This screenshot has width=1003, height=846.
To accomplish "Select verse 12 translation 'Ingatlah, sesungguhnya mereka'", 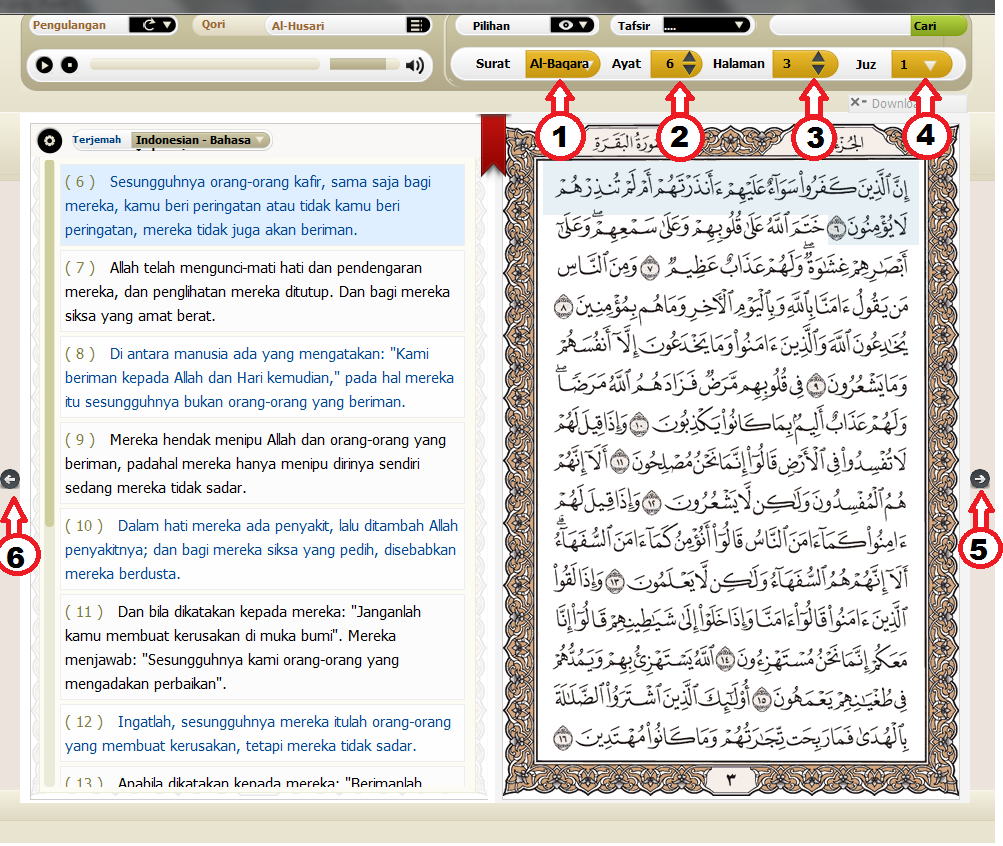I will point(262,733).
